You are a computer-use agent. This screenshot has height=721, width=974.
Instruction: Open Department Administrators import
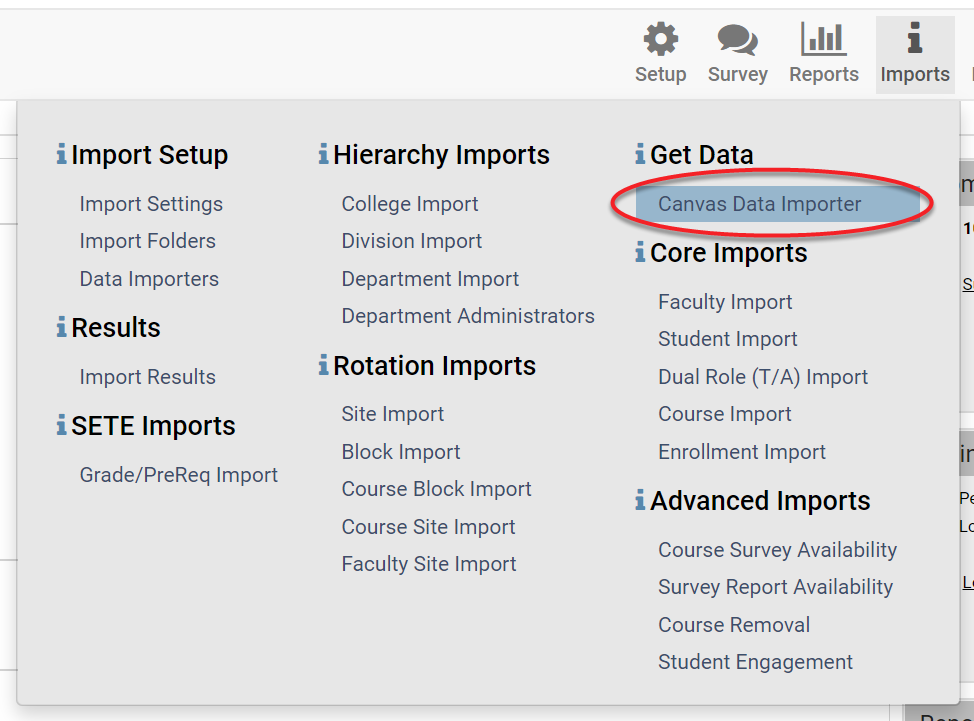[468, 316]
